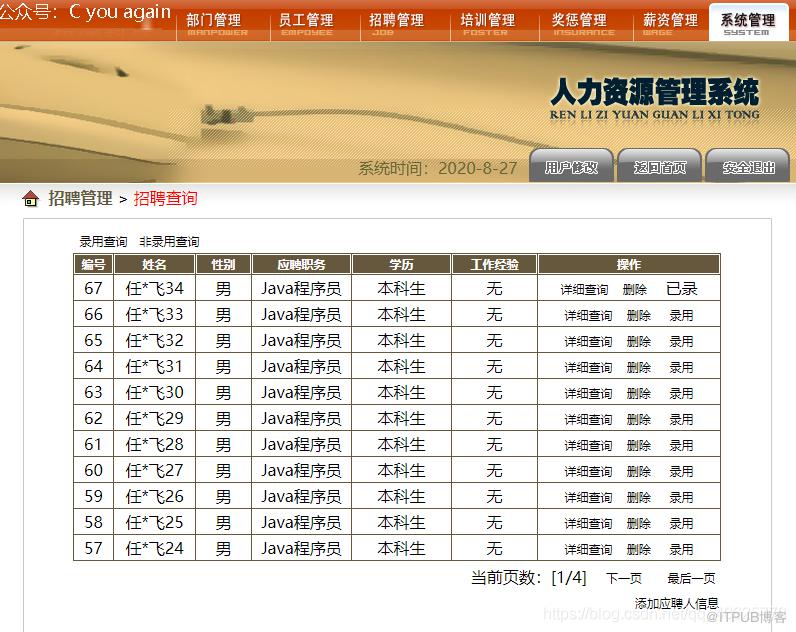Delete applicant 任*飞31

639,368
